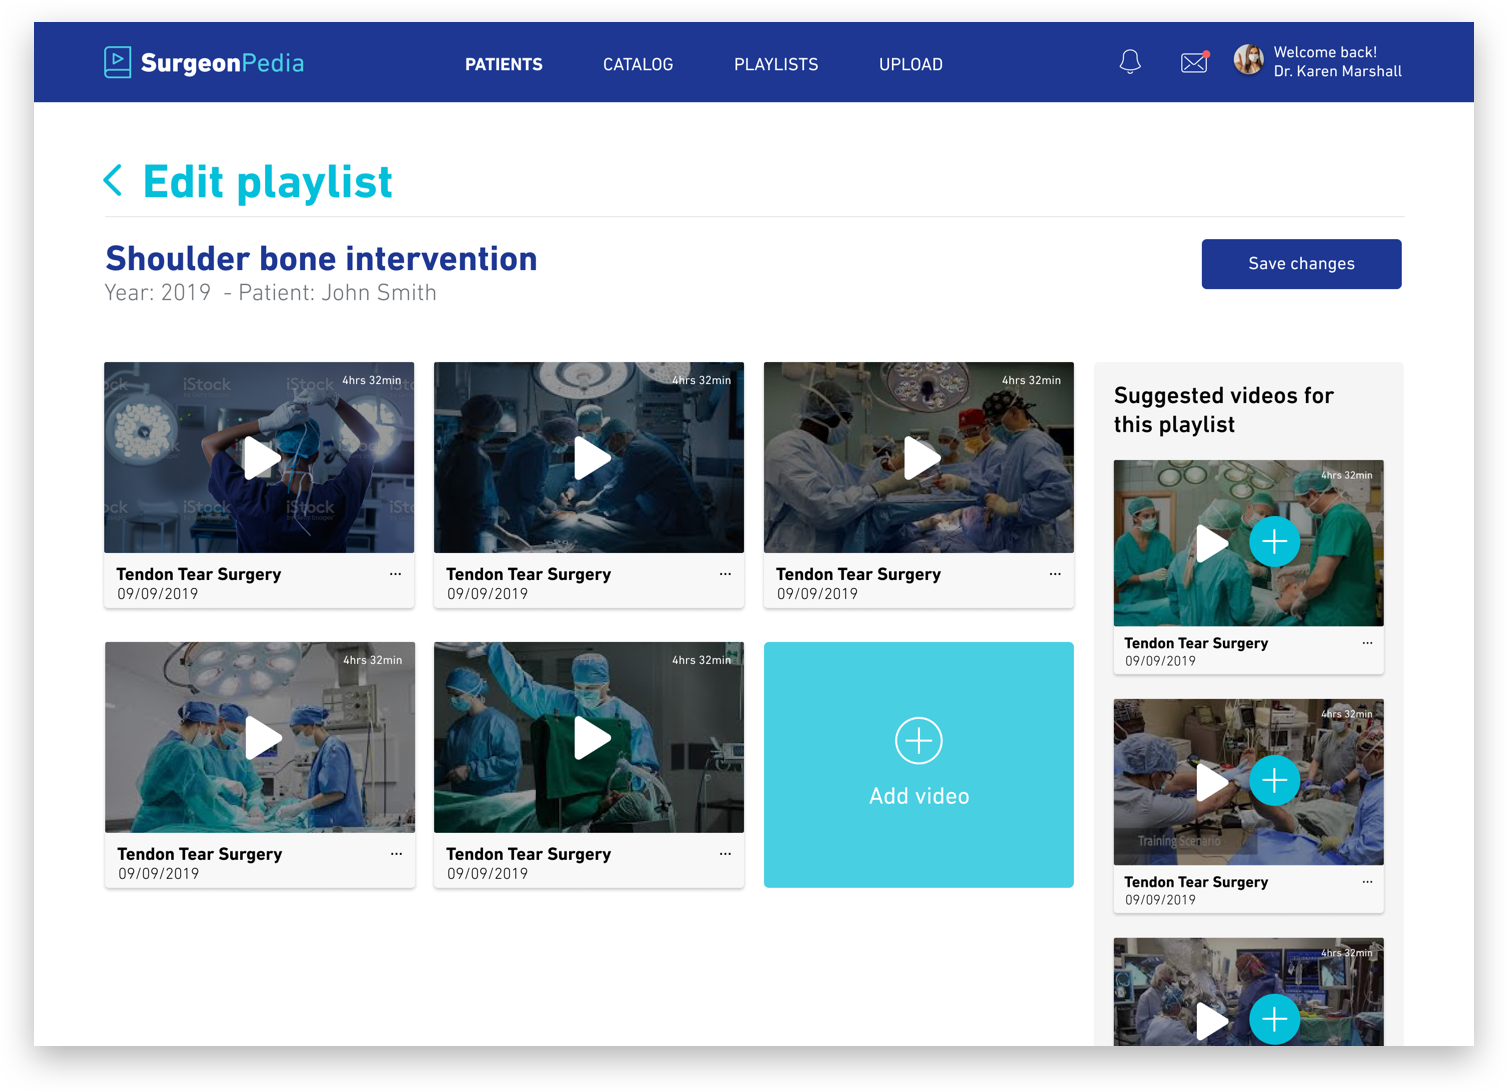Open options menu for raised-arm surgeon card
The width and height of the screenshot is (1508, 1092).
click(725, 854)
